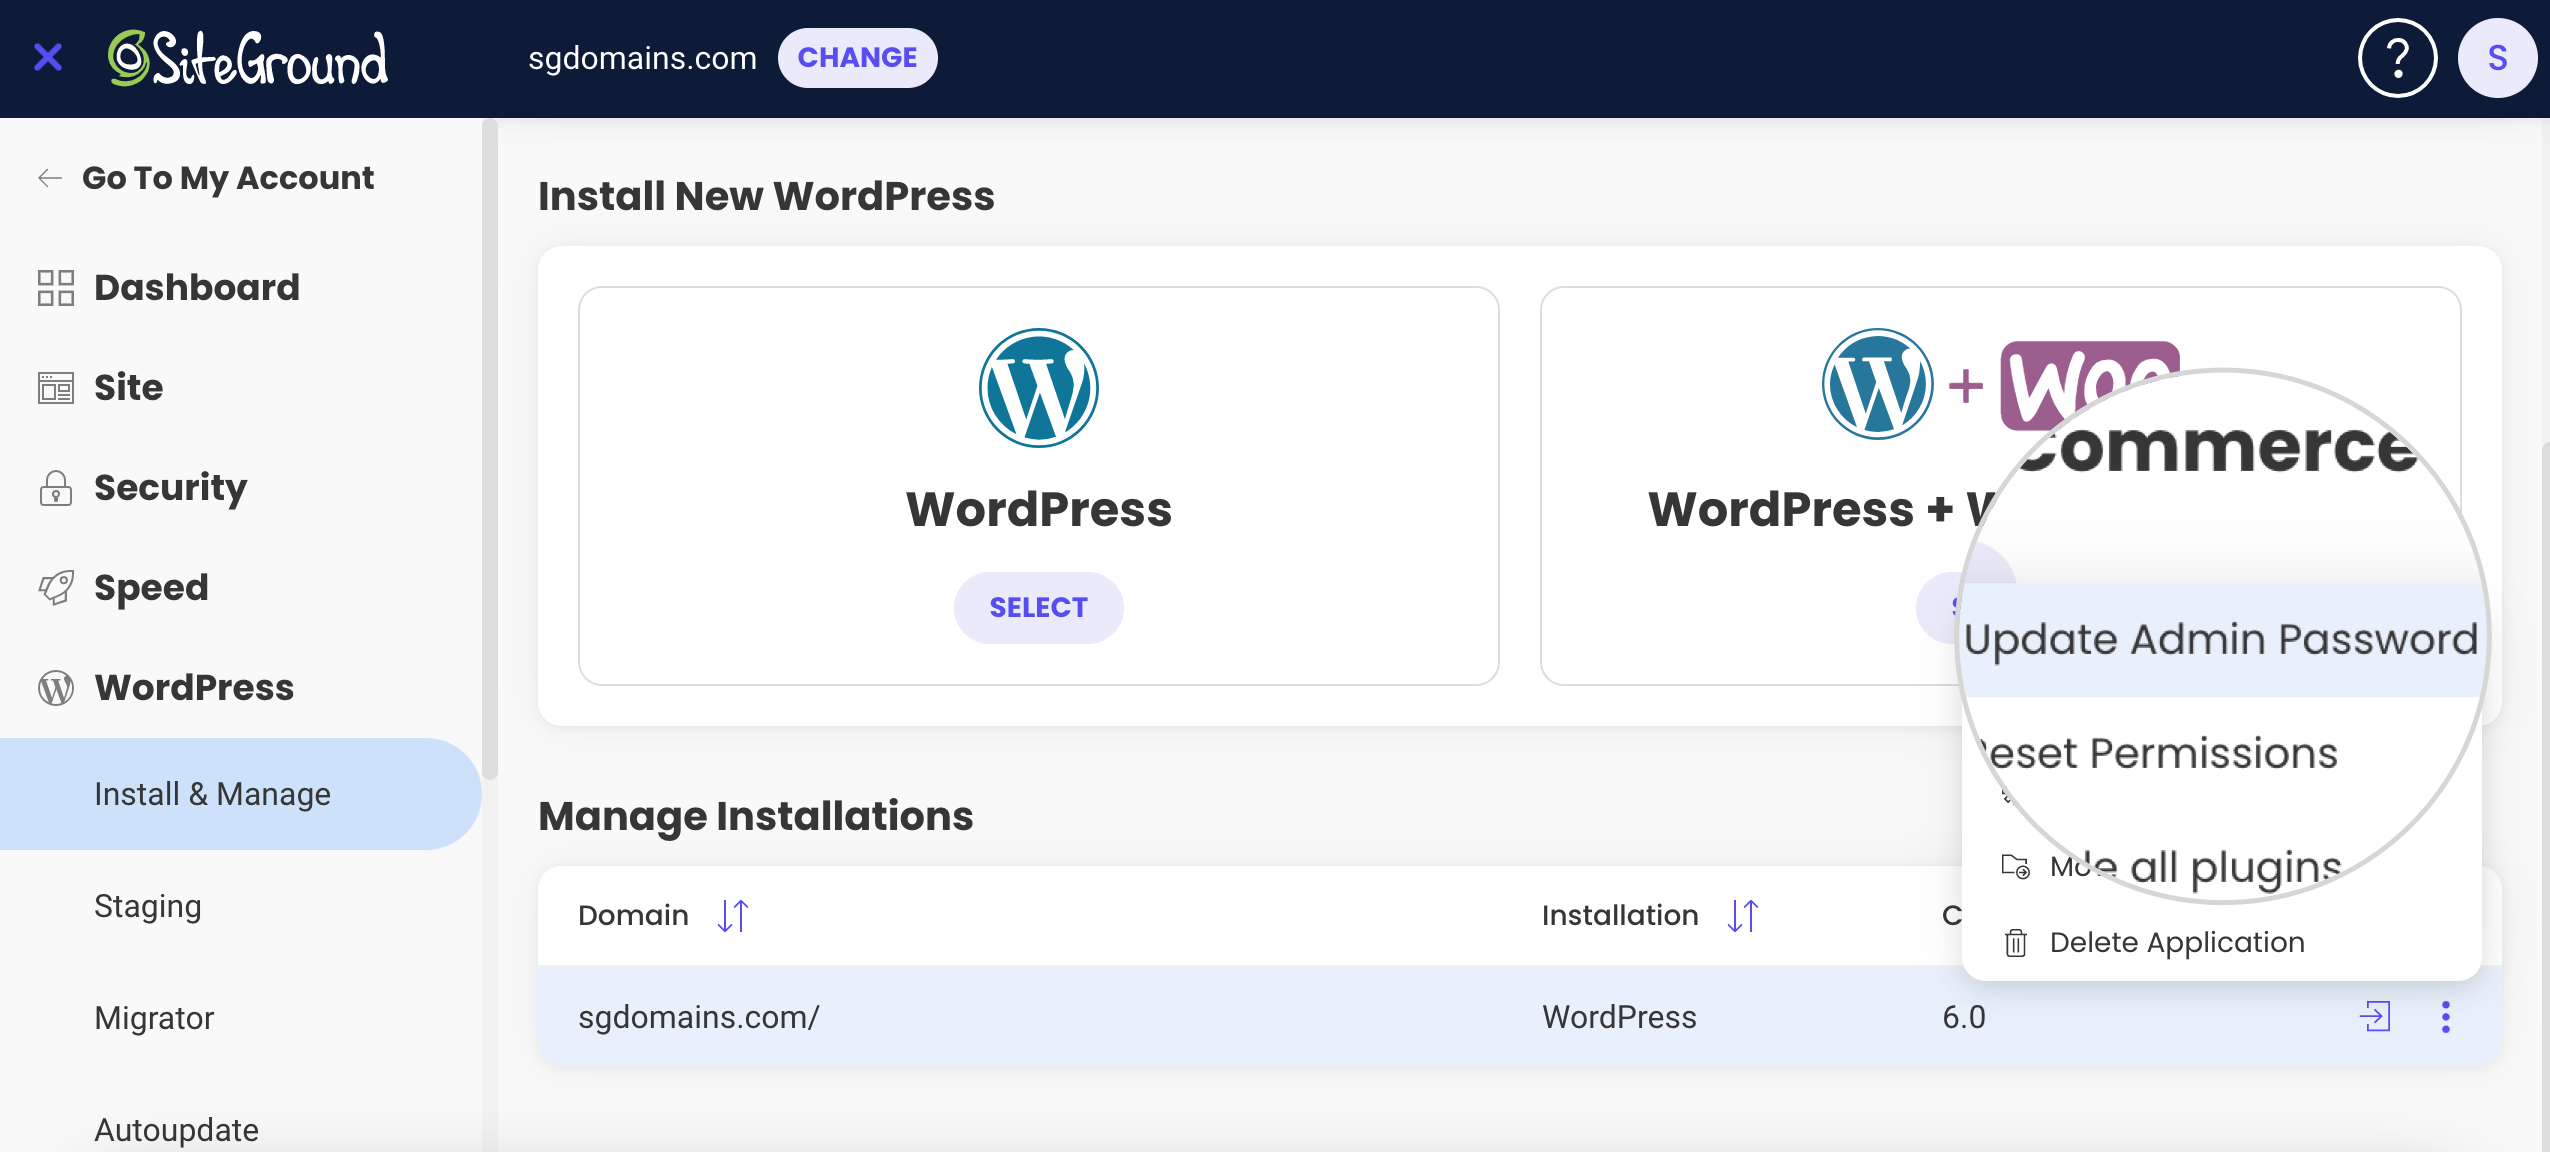Click the Dashboard grid icon
The width and height of the screenshot is (2550, 1152).
point(56,288)
